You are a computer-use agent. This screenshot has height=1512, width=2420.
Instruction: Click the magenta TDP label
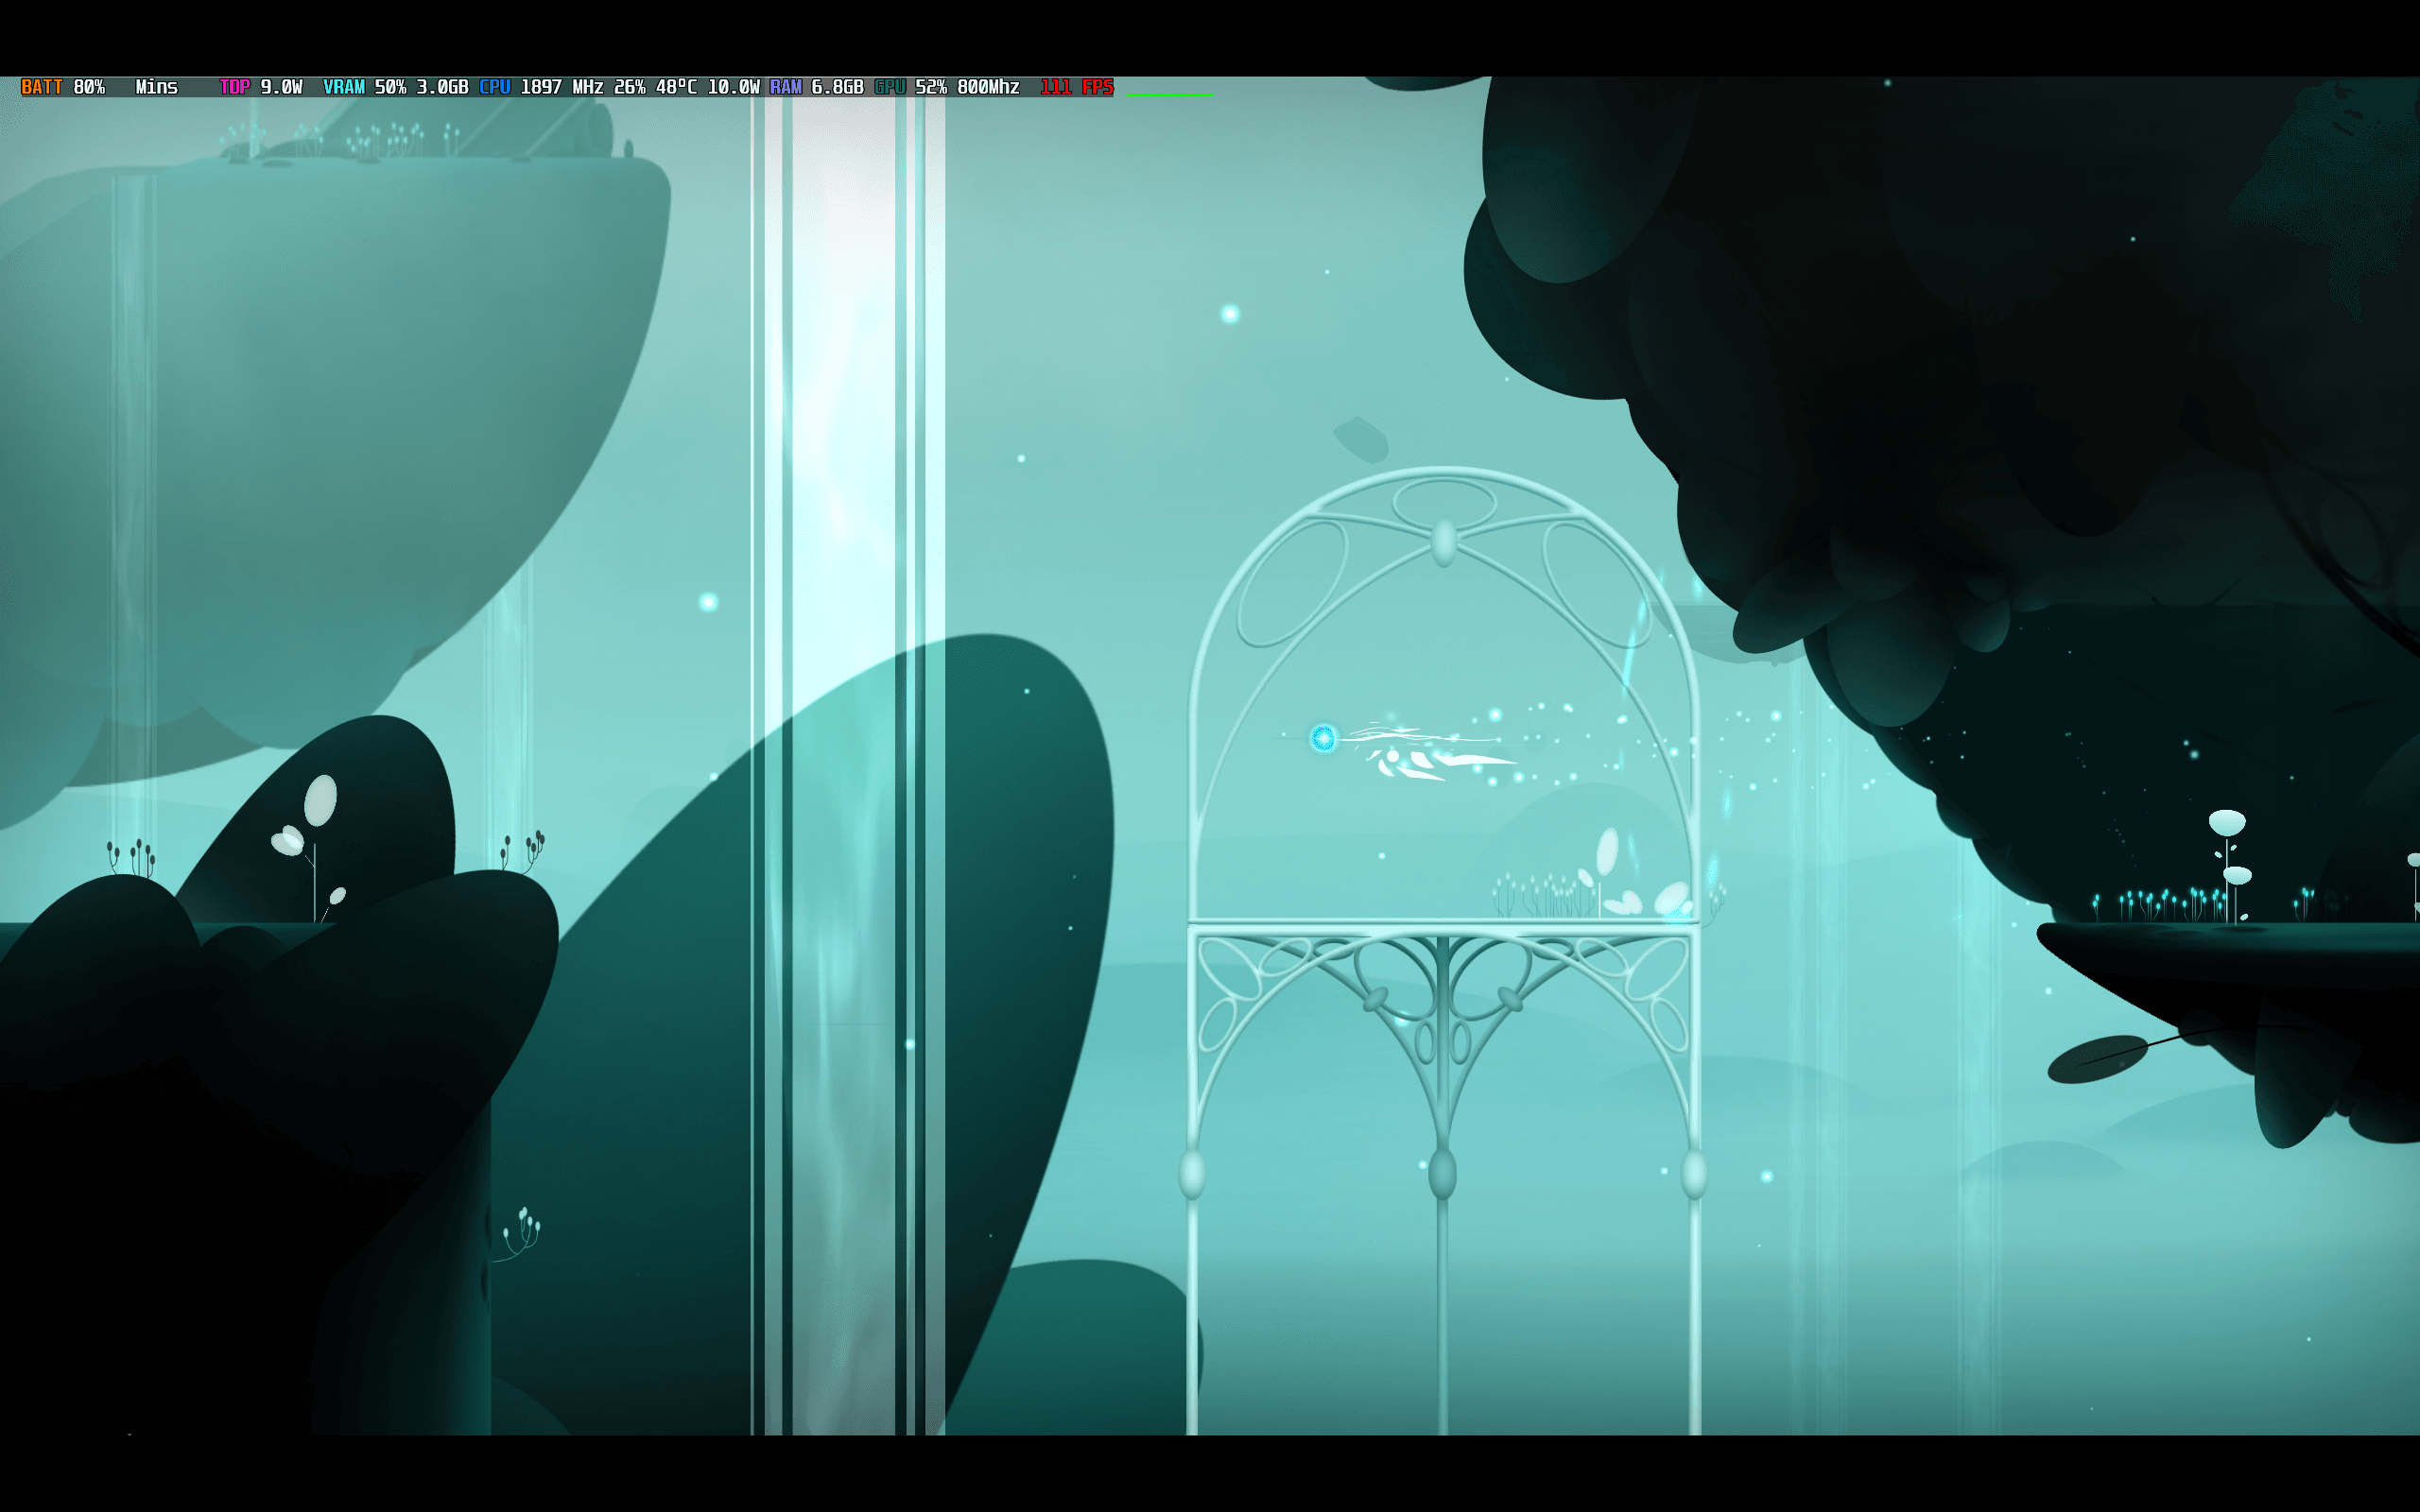(234, 87)
